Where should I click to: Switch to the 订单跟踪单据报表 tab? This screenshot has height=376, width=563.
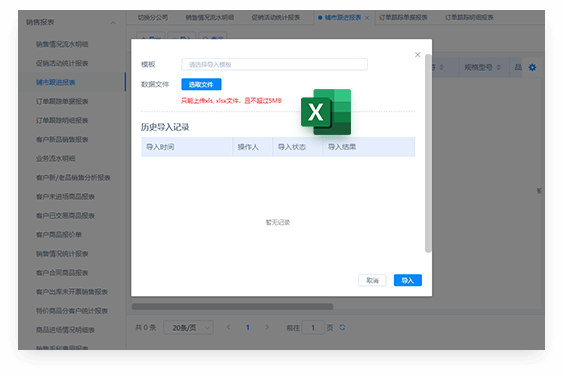tap(403, 17)
